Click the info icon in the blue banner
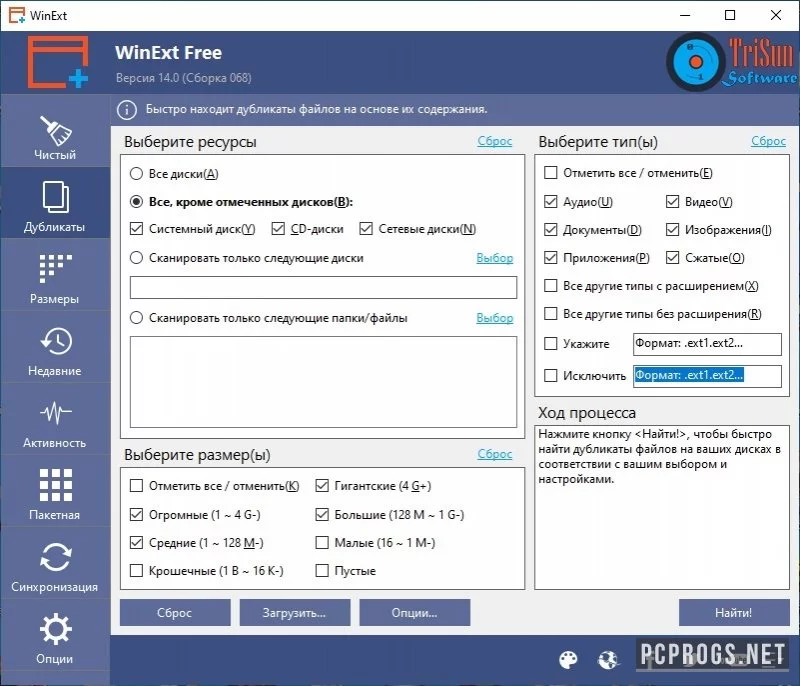The height and width of the screenshot is (686, 800). [x=127, y=110]
